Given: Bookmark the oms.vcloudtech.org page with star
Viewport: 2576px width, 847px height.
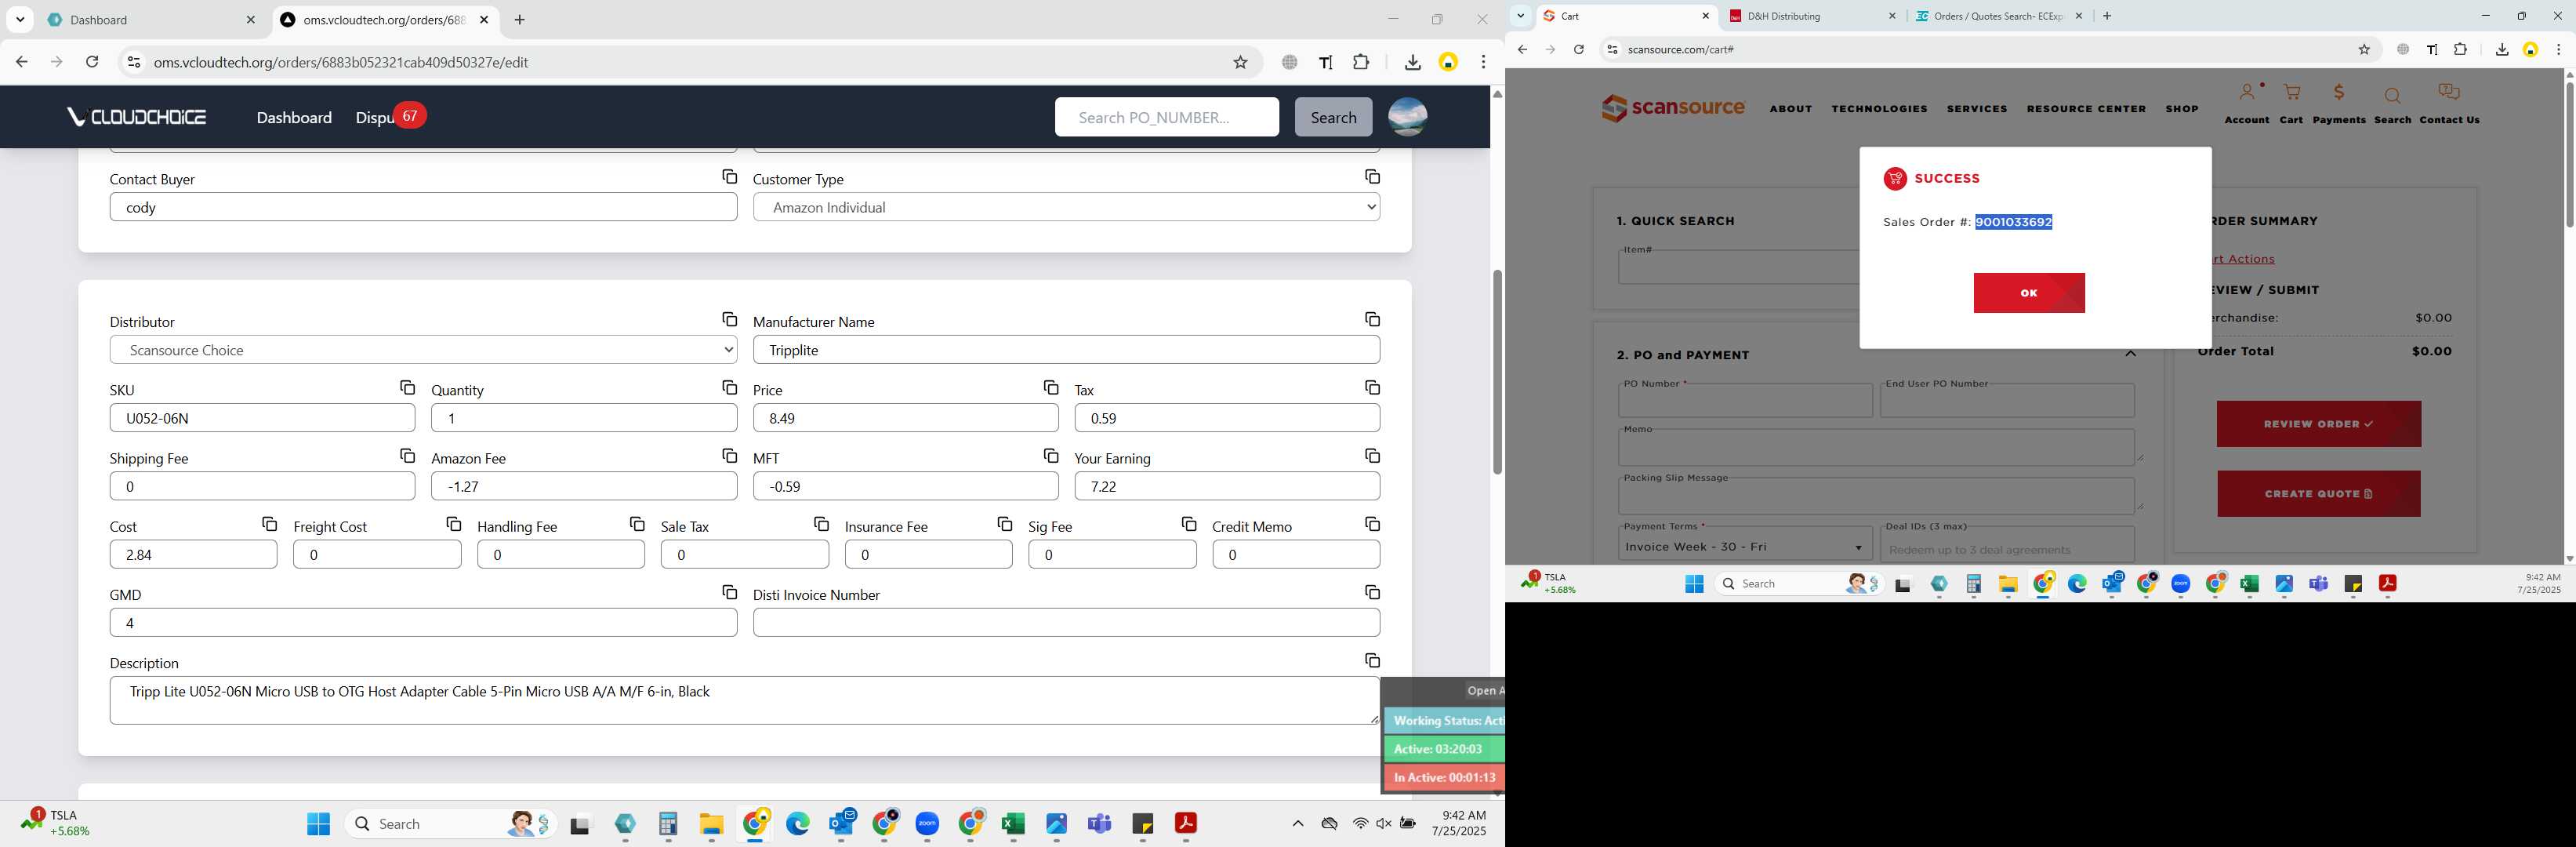Looking at the screenshot, I should pyautogui.click(x=1240, y=62).
